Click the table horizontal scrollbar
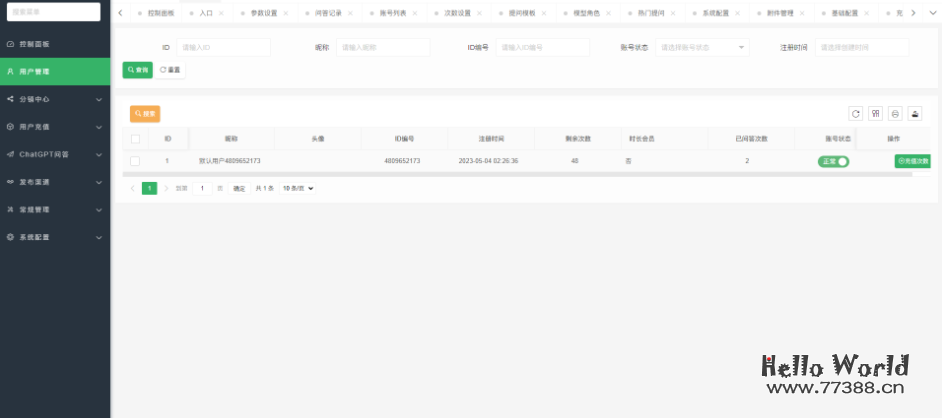Screen dimensions: 942x418 point(517,174)
